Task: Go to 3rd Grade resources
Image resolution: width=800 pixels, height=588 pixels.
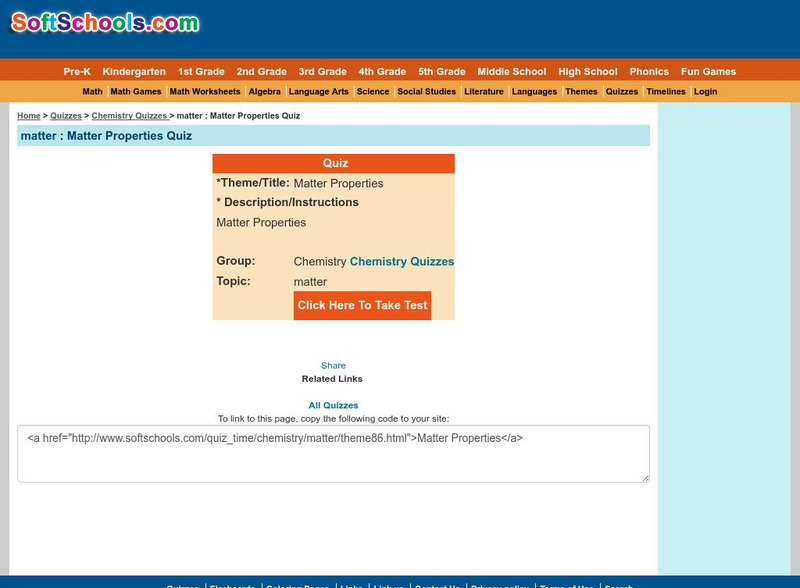Action: coord(322,71)
